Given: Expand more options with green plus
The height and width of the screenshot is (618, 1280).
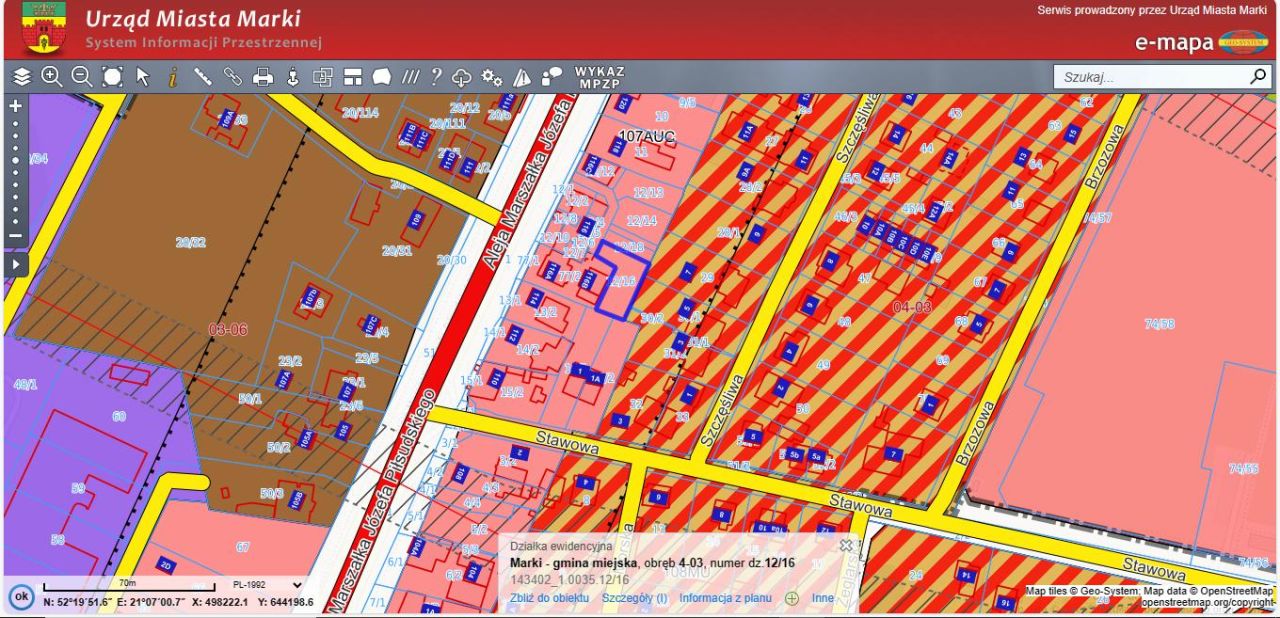Looking at the screenshot, I should pyautogui.click(x=792, y=599).
